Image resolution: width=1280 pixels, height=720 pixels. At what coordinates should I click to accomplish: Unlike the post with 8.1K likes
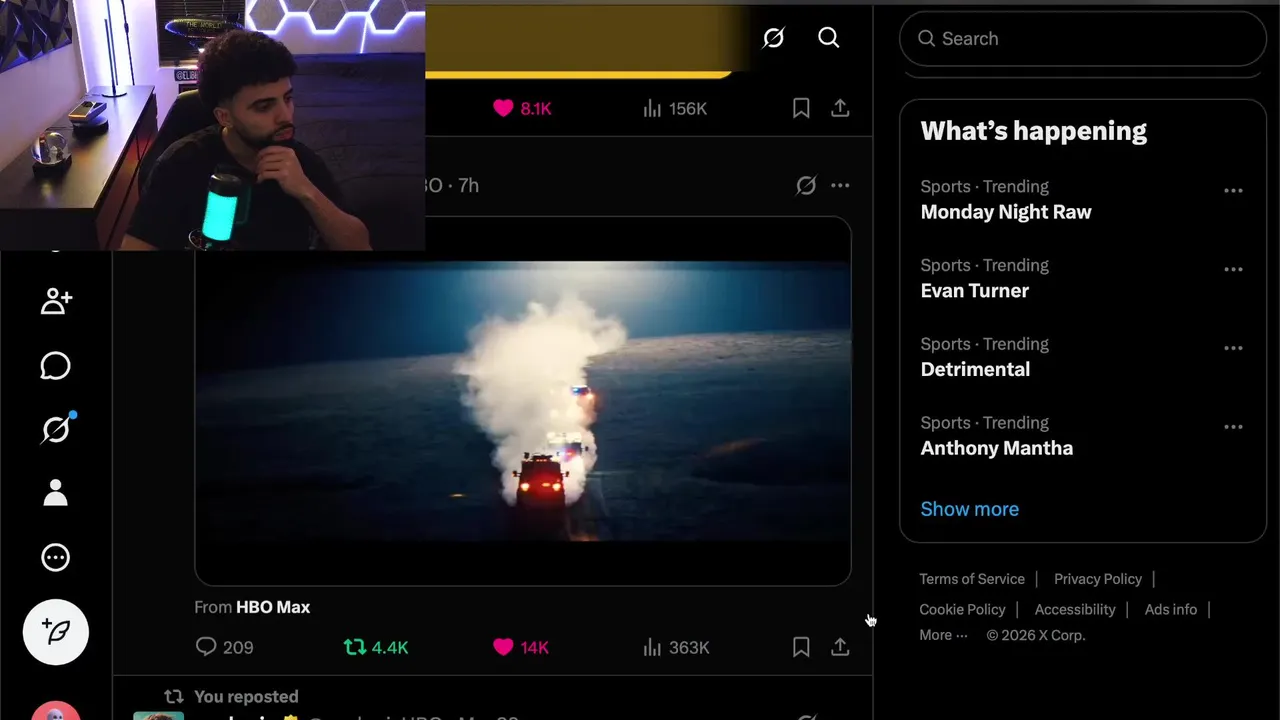pos(522,108)
